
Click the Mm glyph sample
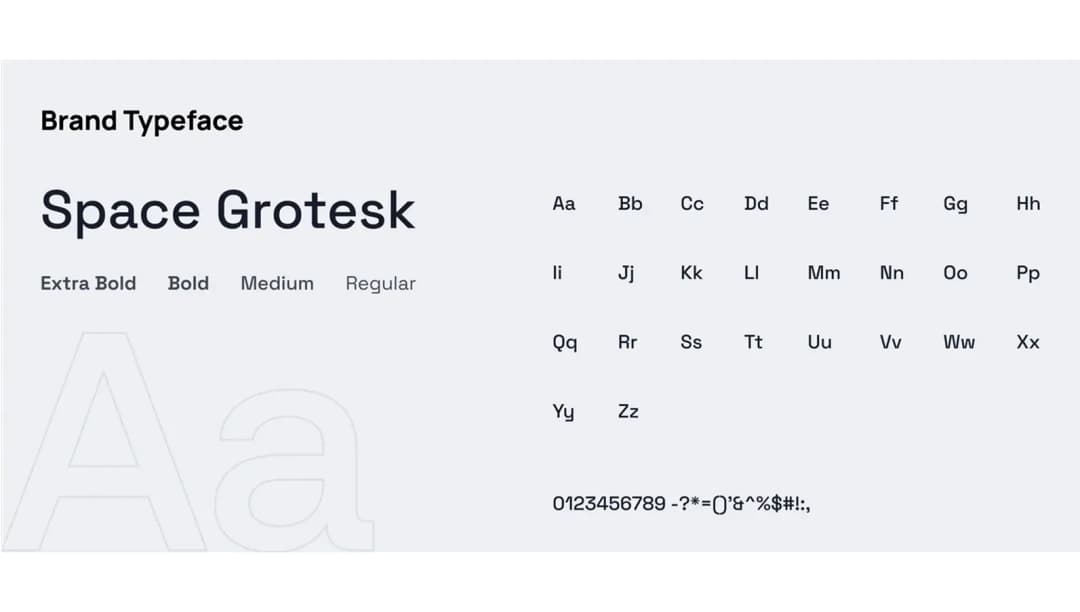click(x=824, y=273)
